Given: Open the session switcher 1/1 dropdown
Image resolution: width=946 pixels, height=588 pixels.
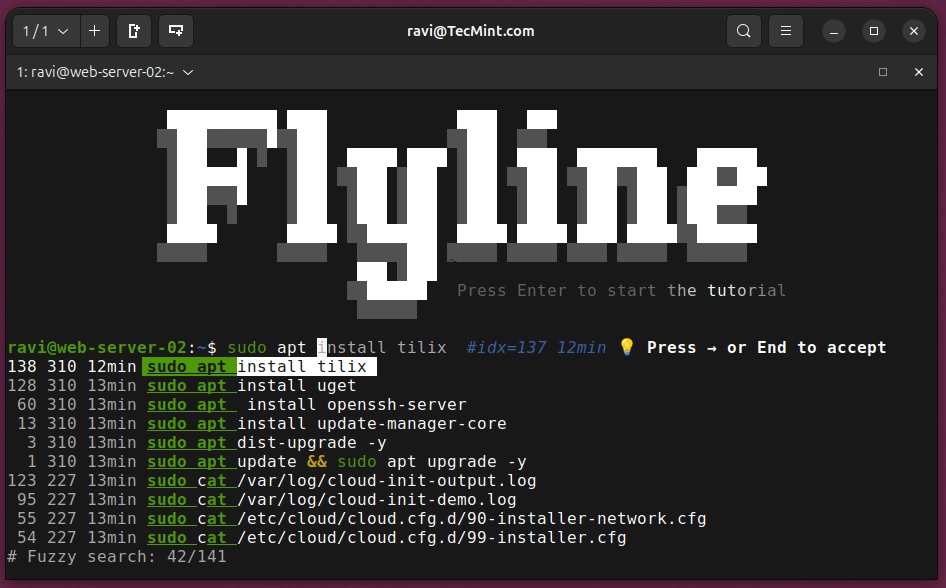Looking at the screenshot, I should (x=46, y=31).
